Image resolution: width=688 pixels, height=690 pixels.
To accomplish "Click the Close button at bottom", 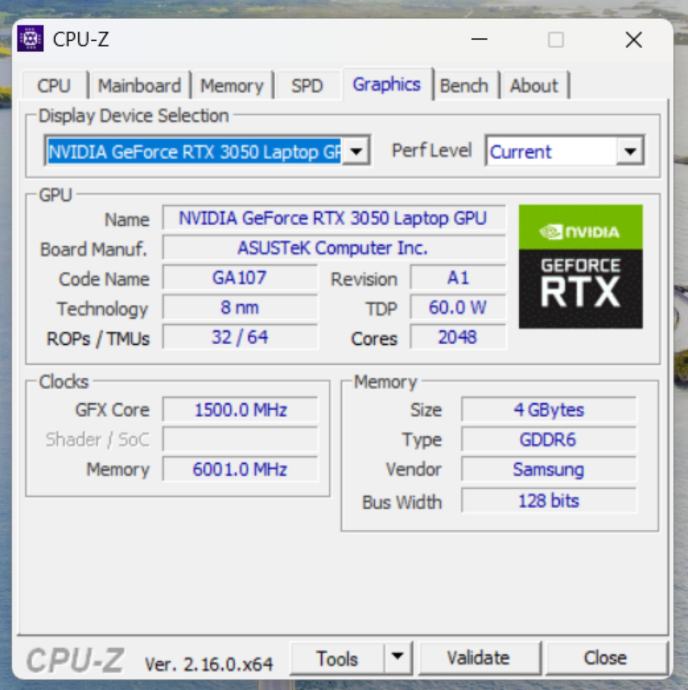I will pos(605,658).
